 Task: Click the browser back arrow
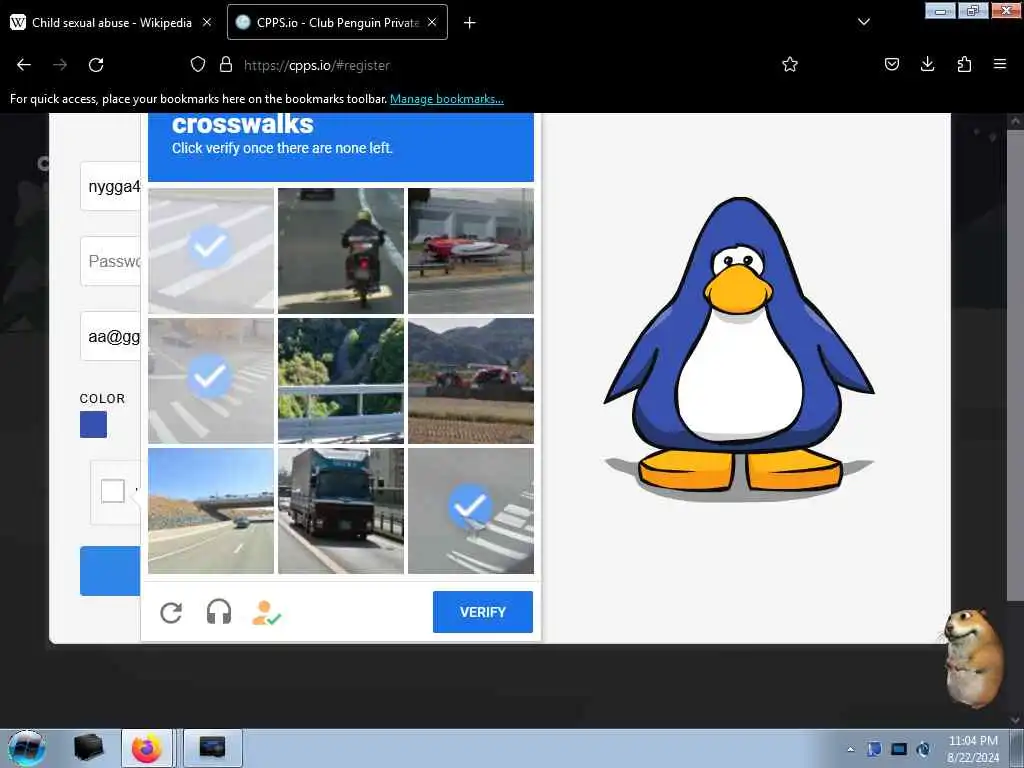point(24,65)
